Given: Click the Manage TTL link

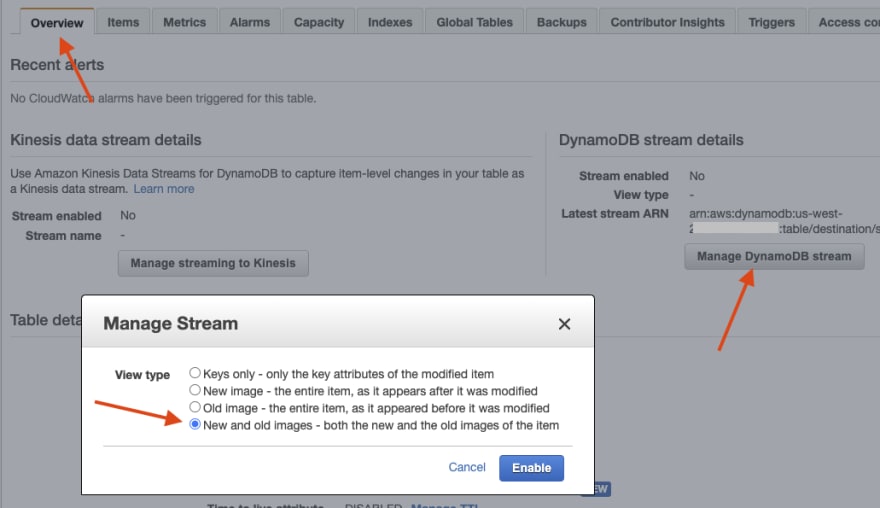Looking at the screenshot, I should point(444,505).
